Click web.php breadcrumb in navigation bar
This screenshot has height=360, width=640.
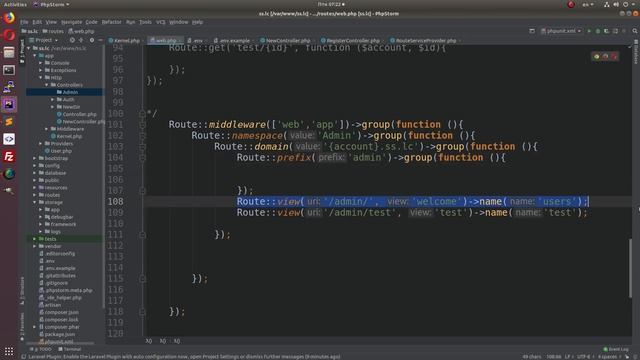(x=81, y=31)
